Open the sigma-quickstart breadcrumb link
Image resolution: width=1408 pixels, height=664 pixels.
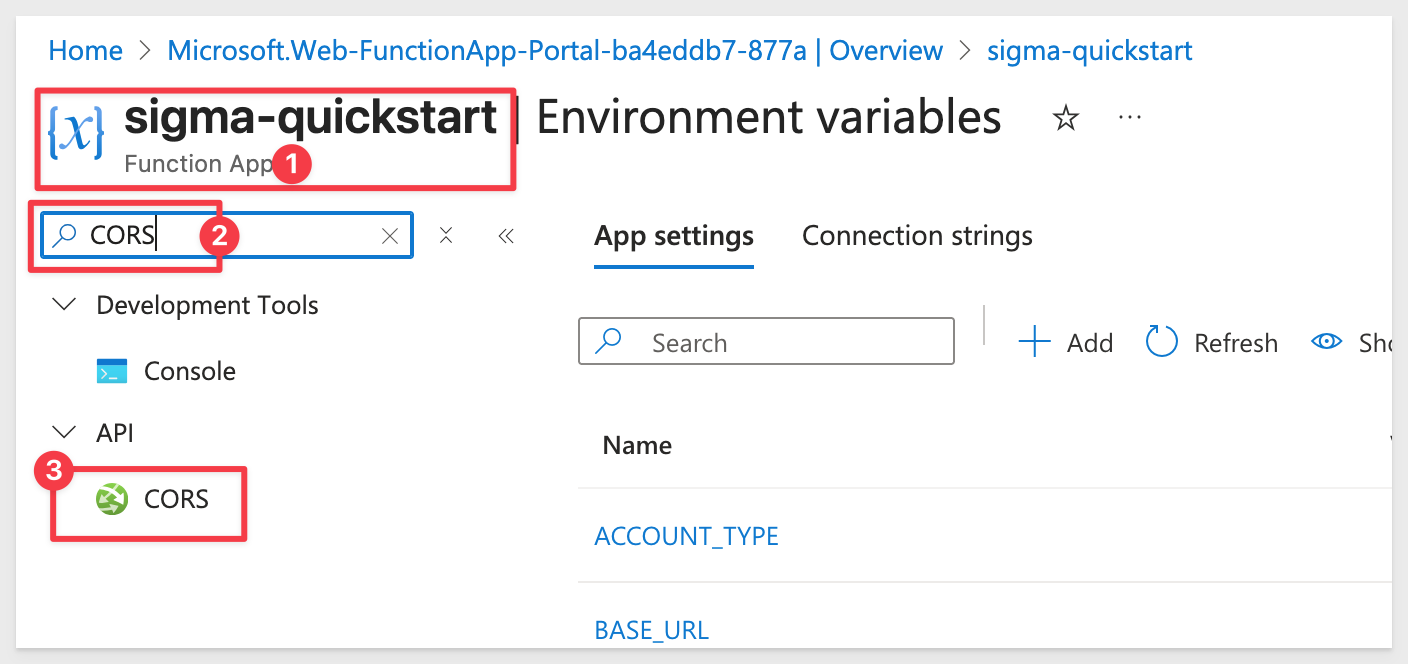[x=1090, y=51]
